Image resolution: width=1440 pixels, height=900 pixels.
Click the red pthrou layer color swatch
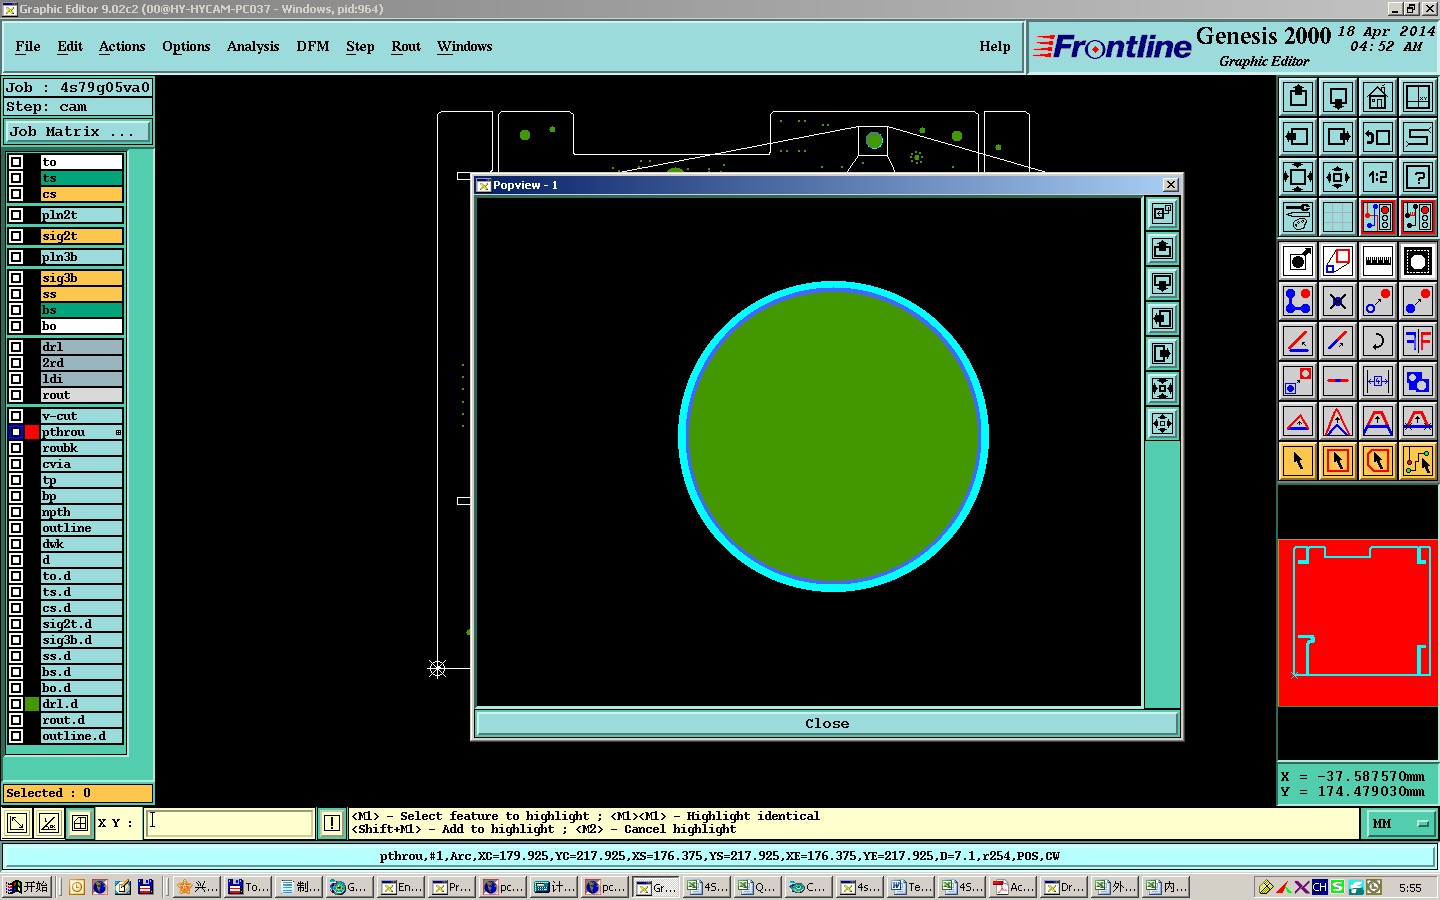coord(32,432)
